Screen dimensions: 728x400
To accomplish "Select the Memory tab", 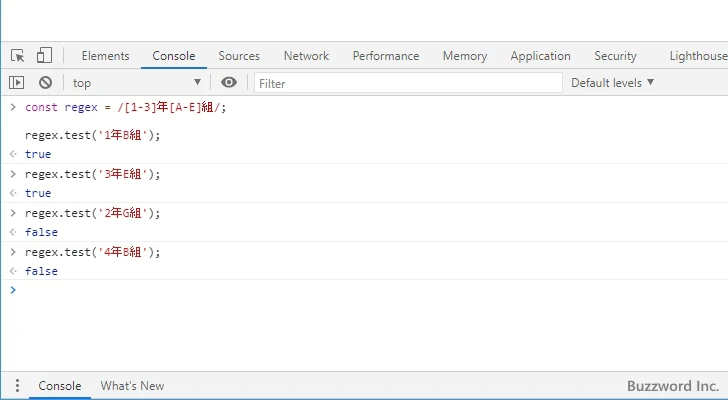I will [x=464, y=56].
